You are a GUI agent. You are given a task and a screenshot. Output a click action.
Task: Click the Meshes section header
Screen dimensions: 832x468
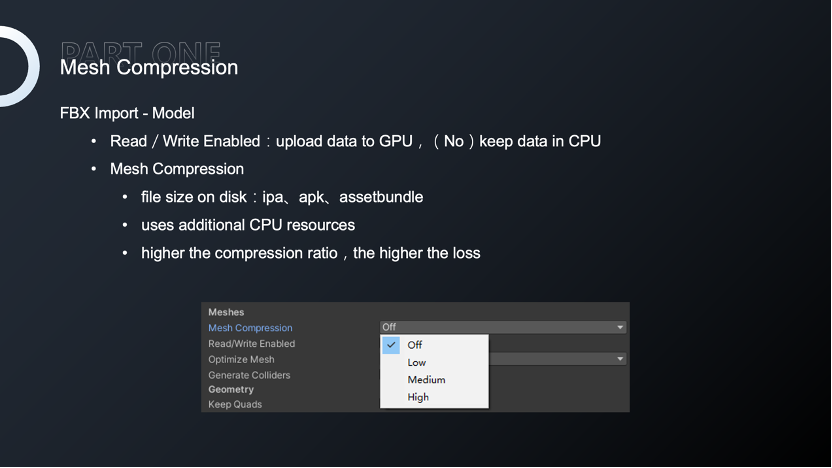[226, 313]
